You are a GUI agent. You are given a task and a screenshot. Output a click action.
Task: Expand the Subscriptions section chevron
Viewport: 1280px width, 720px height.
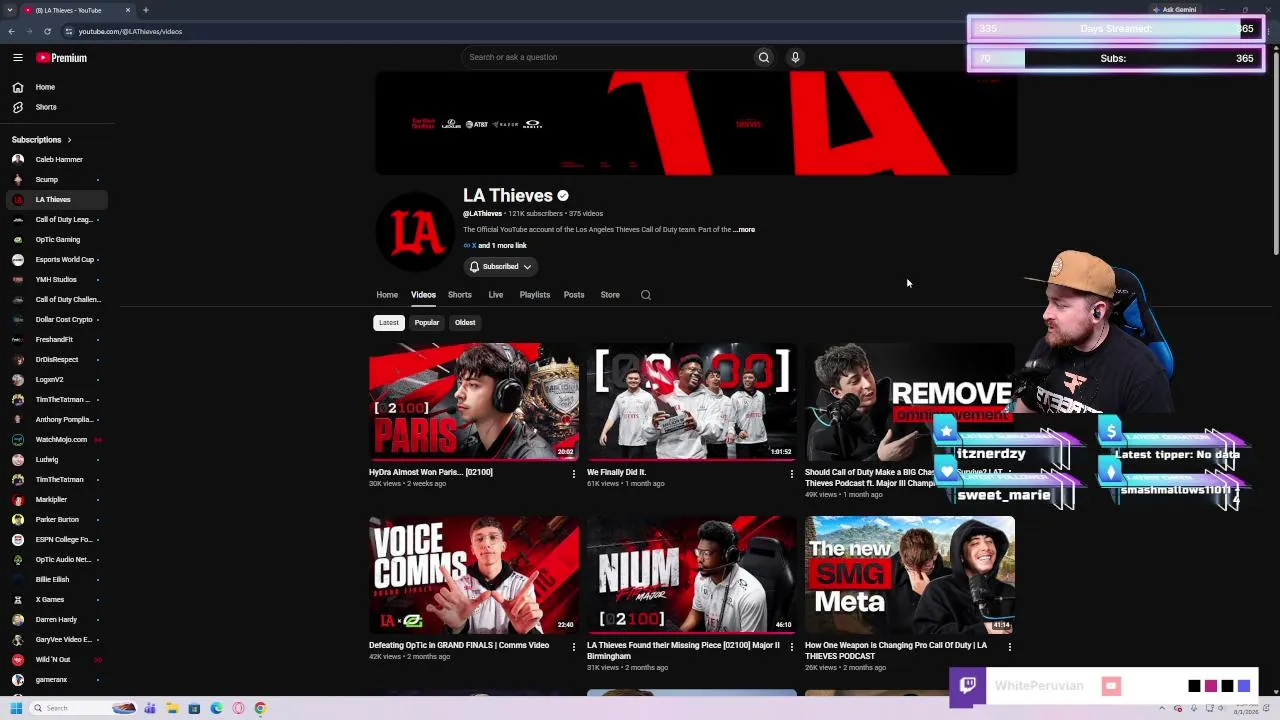coord(69,140)
